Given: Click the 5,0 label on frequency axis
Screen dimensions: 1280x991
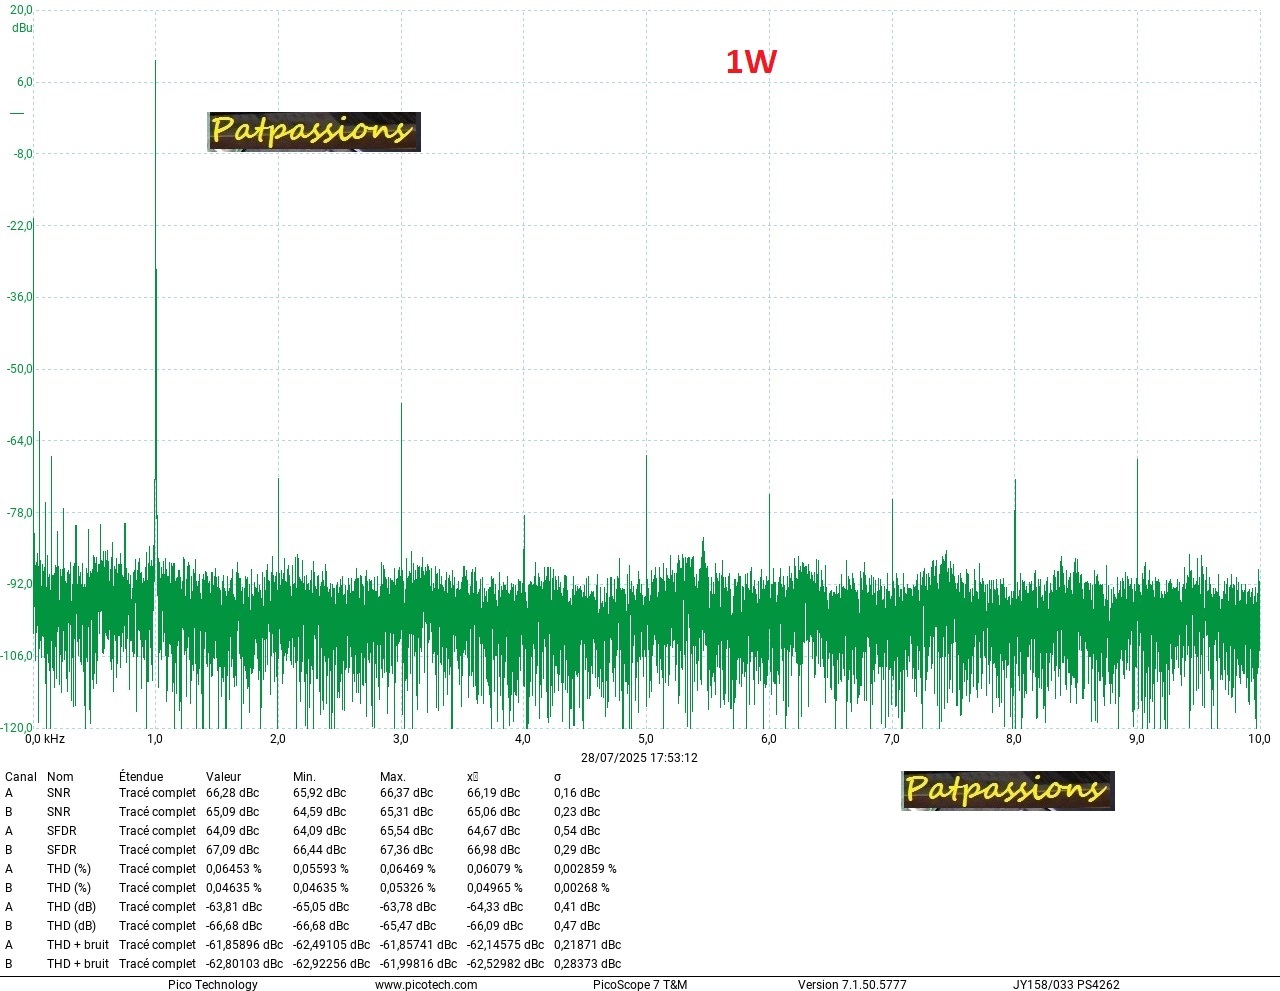Looking at the screenshot, I should (646, 739).
